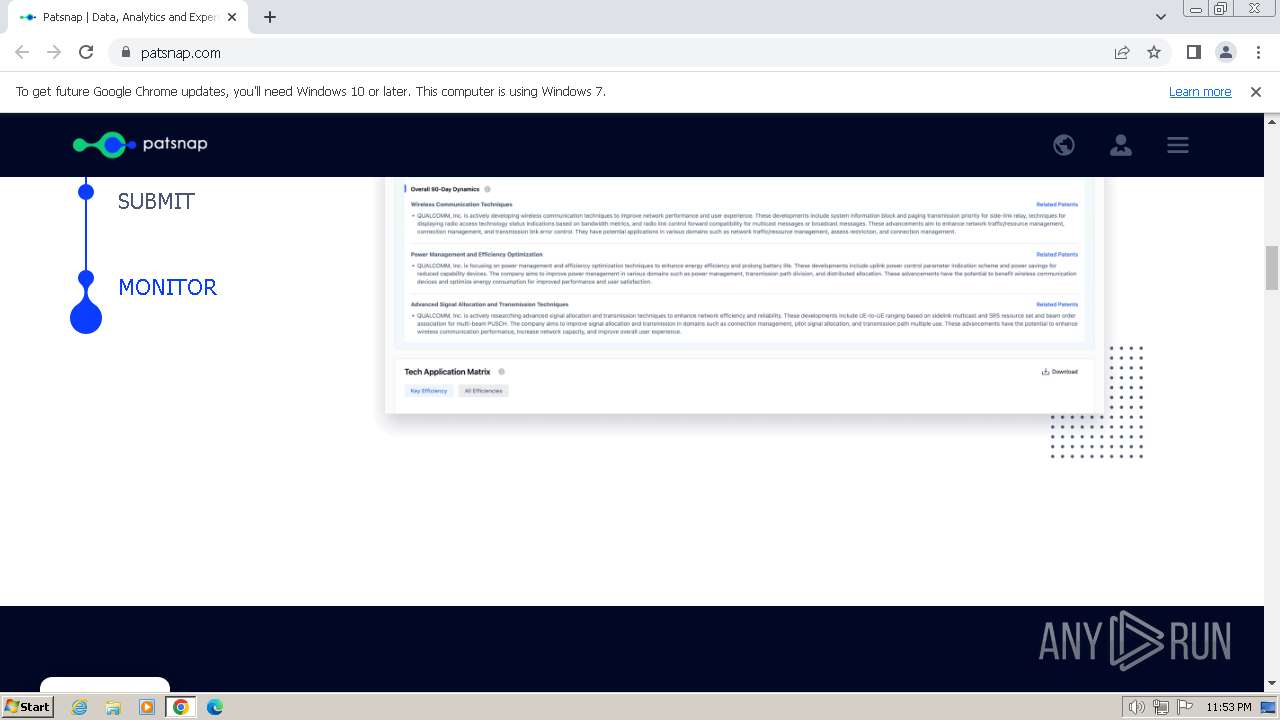This screenshot has height=720, width=1280.
Task: Click the volume speaker tray icon
Action: pyautogui.click(x=1137, y=707)
